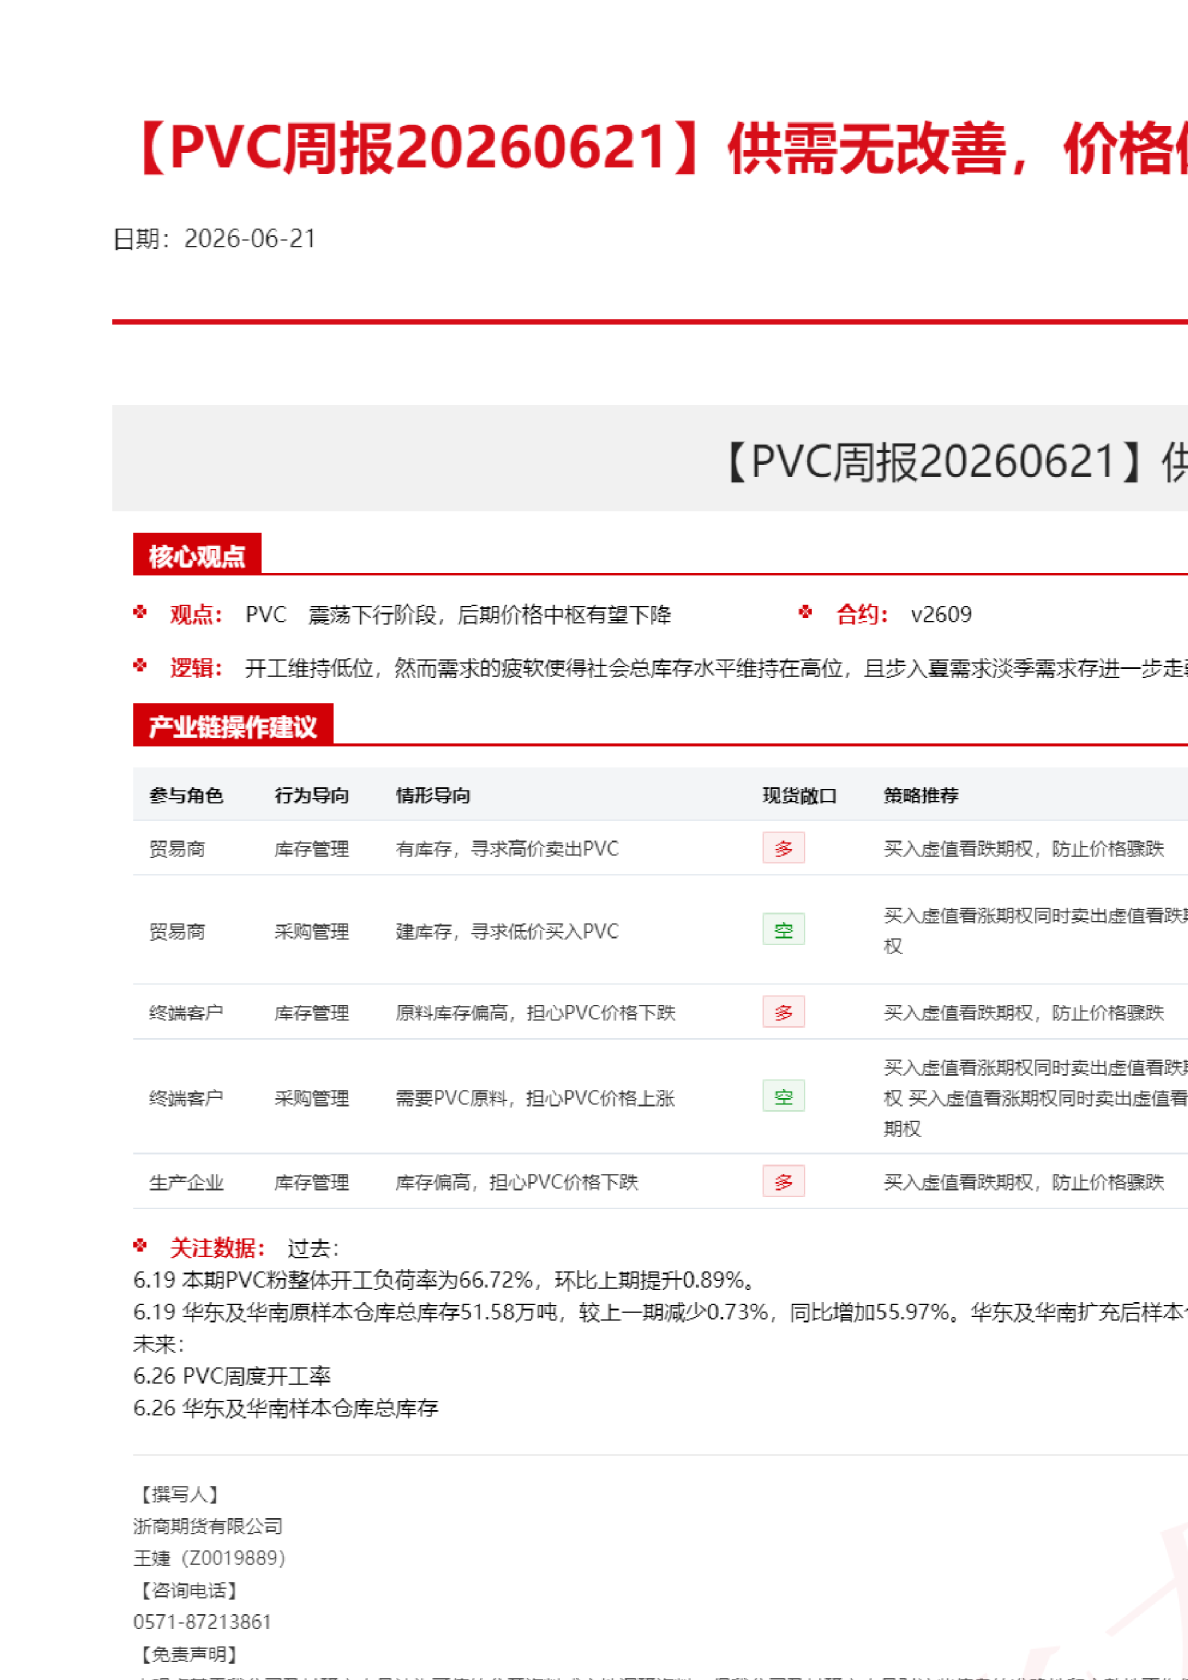The image size is (1188, 1680).
Task: Click the cell 原料库存偏高，担心PVC价格下跌
Action: 536,1013
